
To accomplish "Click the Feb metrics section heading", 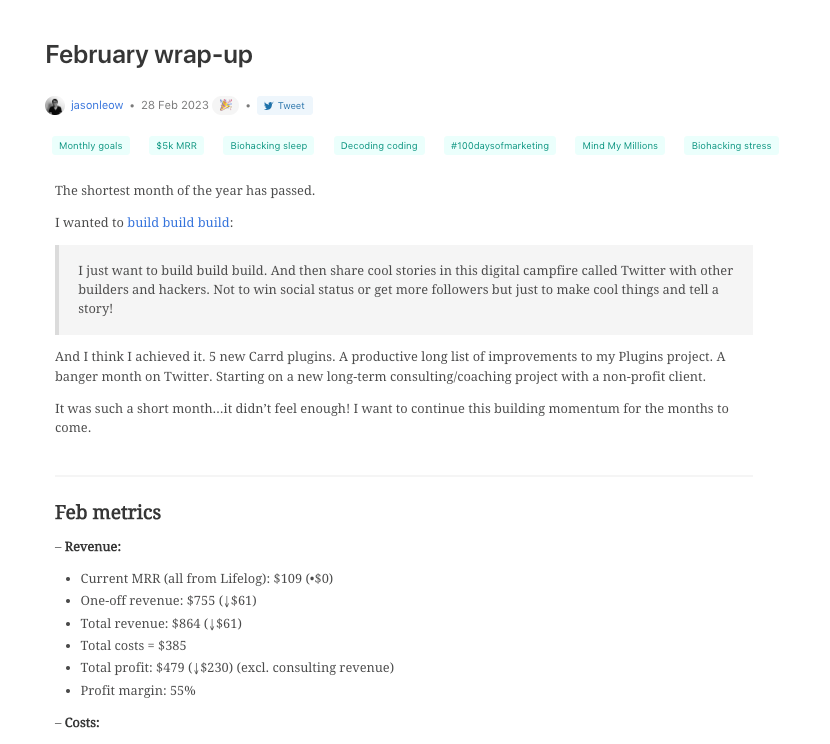I will pos(108,512).
